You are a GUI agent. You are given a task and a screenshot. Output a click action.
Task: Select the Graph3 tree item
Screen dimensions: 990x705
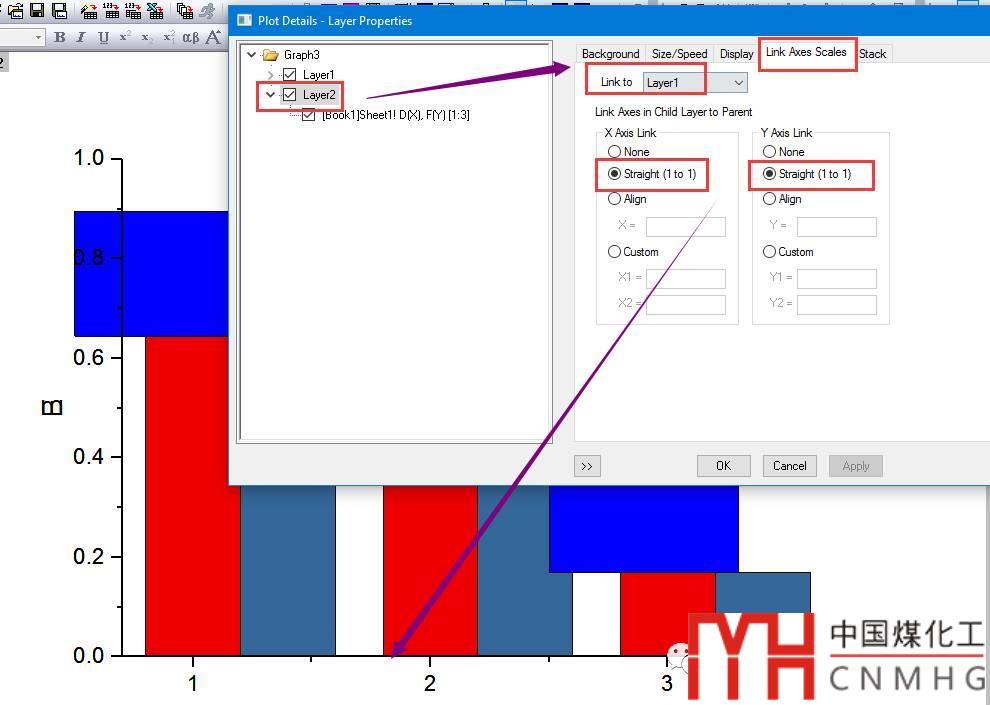point(302,55)
